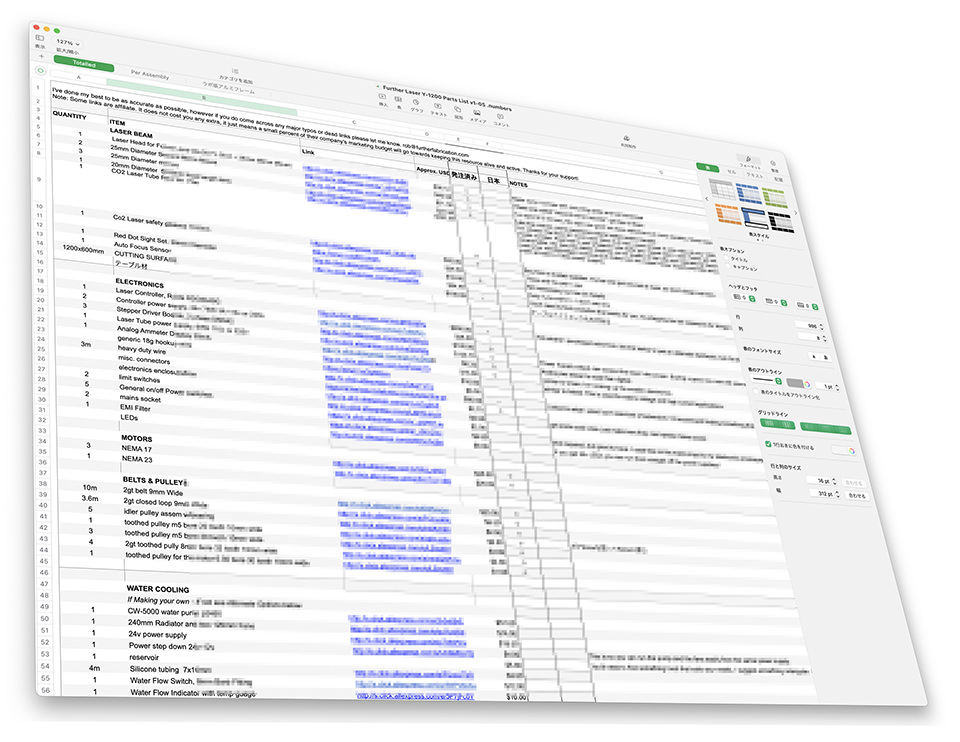Click the Comment (コメント) toolbar icon
The width and height of the screenshot is (960, 742).
point(500,116)
